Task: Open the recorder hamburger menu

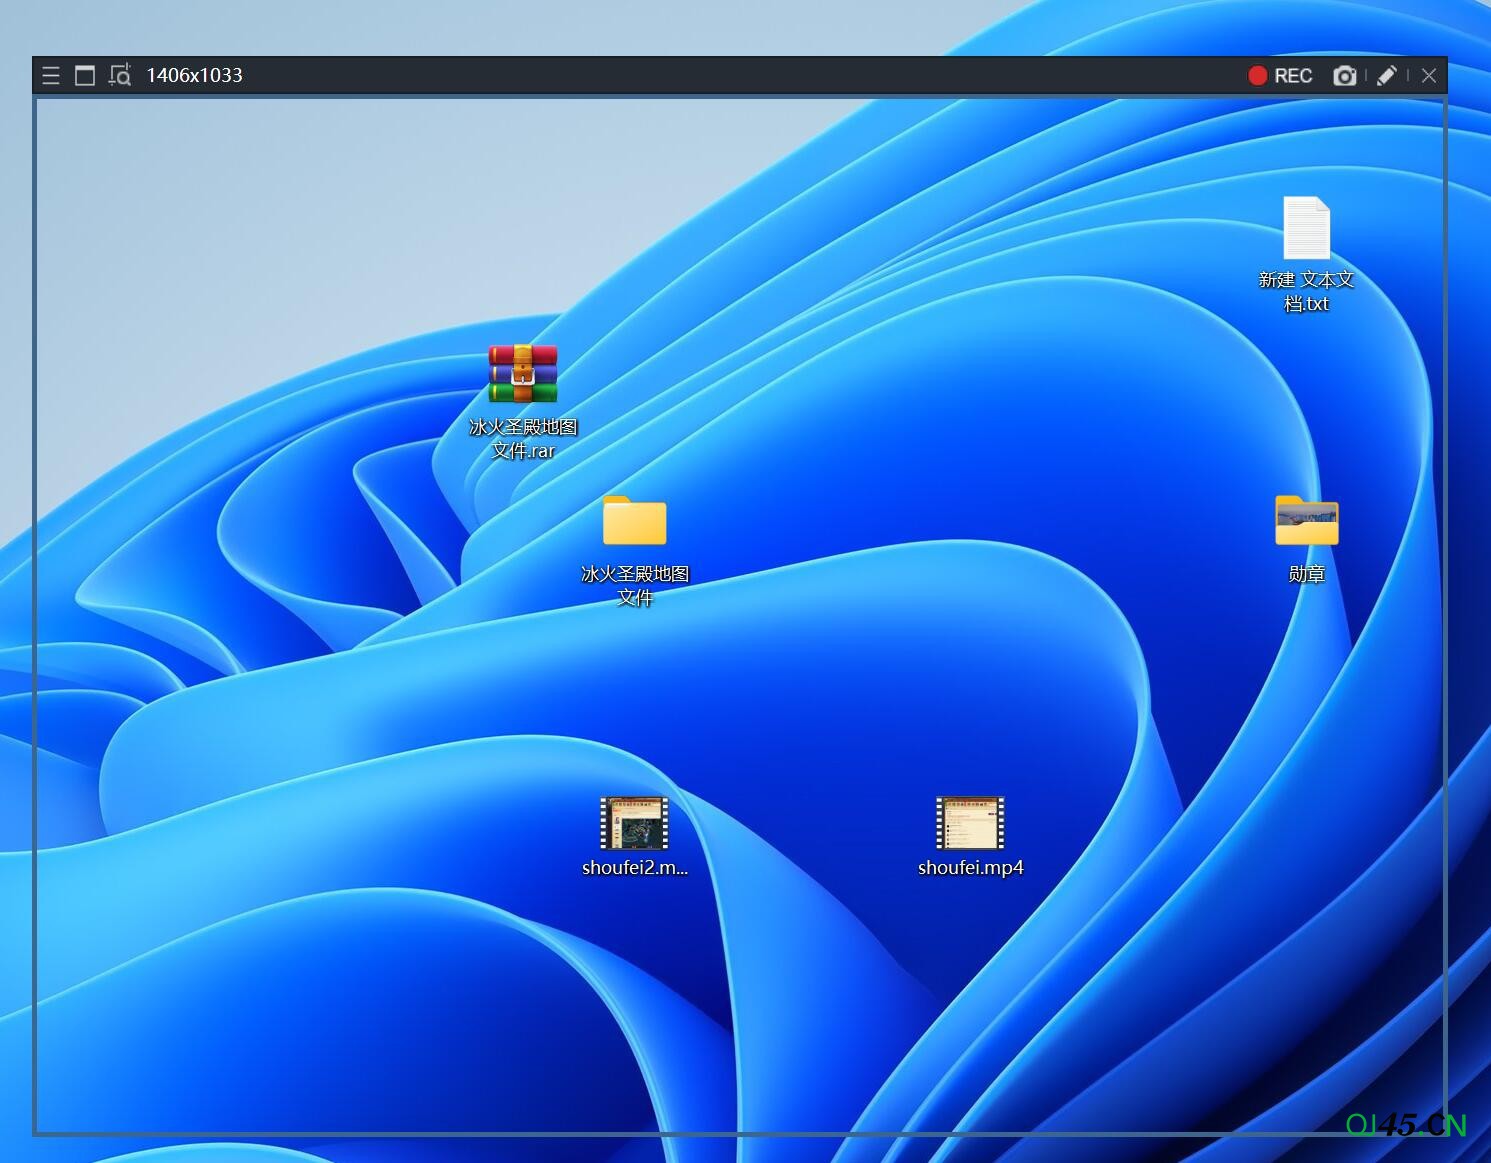Action: point(51,75)
